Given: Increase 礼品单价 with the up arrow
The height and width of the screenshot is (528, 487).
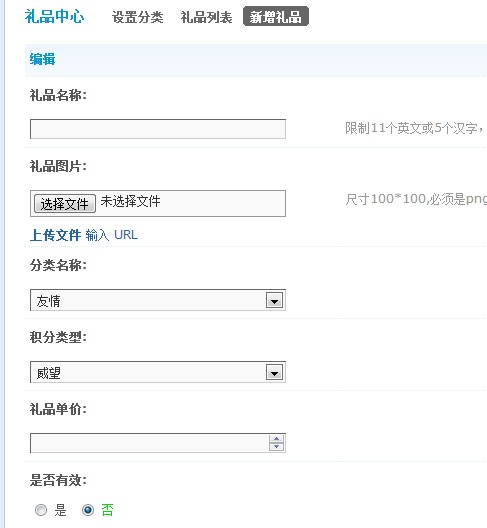Looking at the screenshot, I should pyautogui.click(x=277, y=439).
